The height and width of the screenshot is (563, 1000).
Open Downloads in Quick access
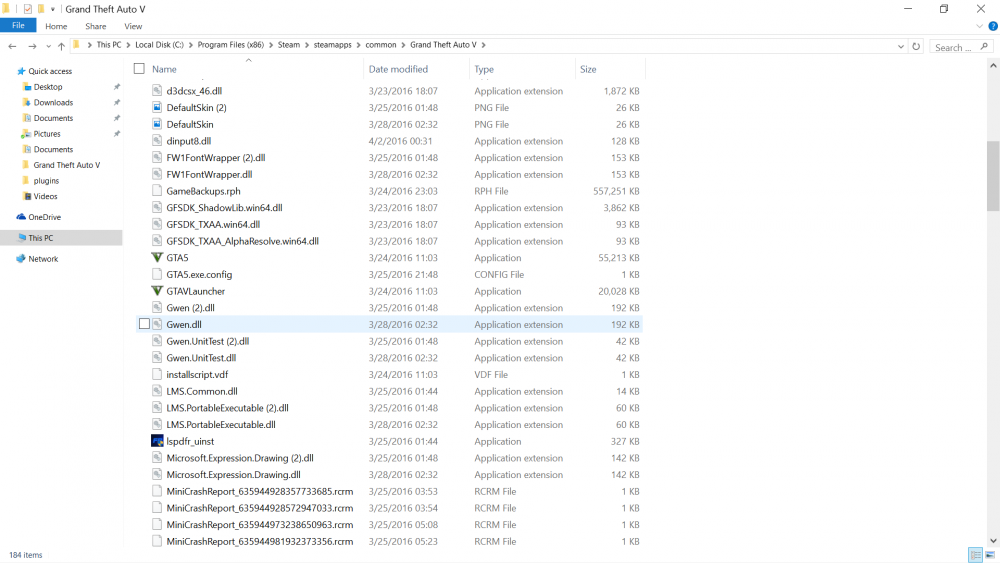pyautogui.click(x=53, y=103)
